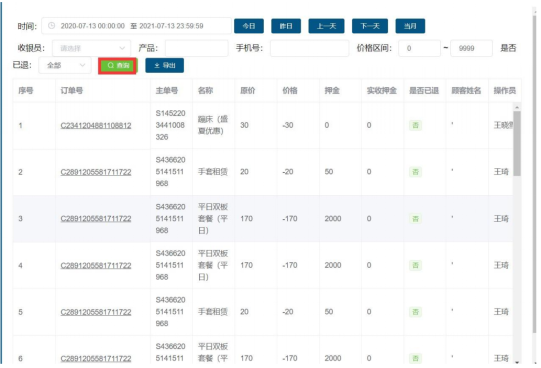Click the clock icon in the time field
541x368 pixels.
[x=51, y=26]
